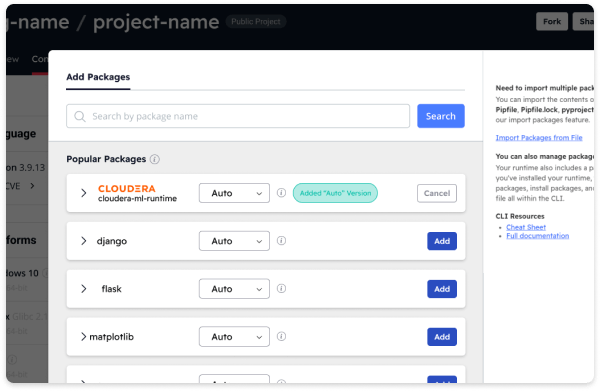This screenshot has width=600, height=391.
Task: Open django version Auto dropdown
Action: tap(234, 241)
